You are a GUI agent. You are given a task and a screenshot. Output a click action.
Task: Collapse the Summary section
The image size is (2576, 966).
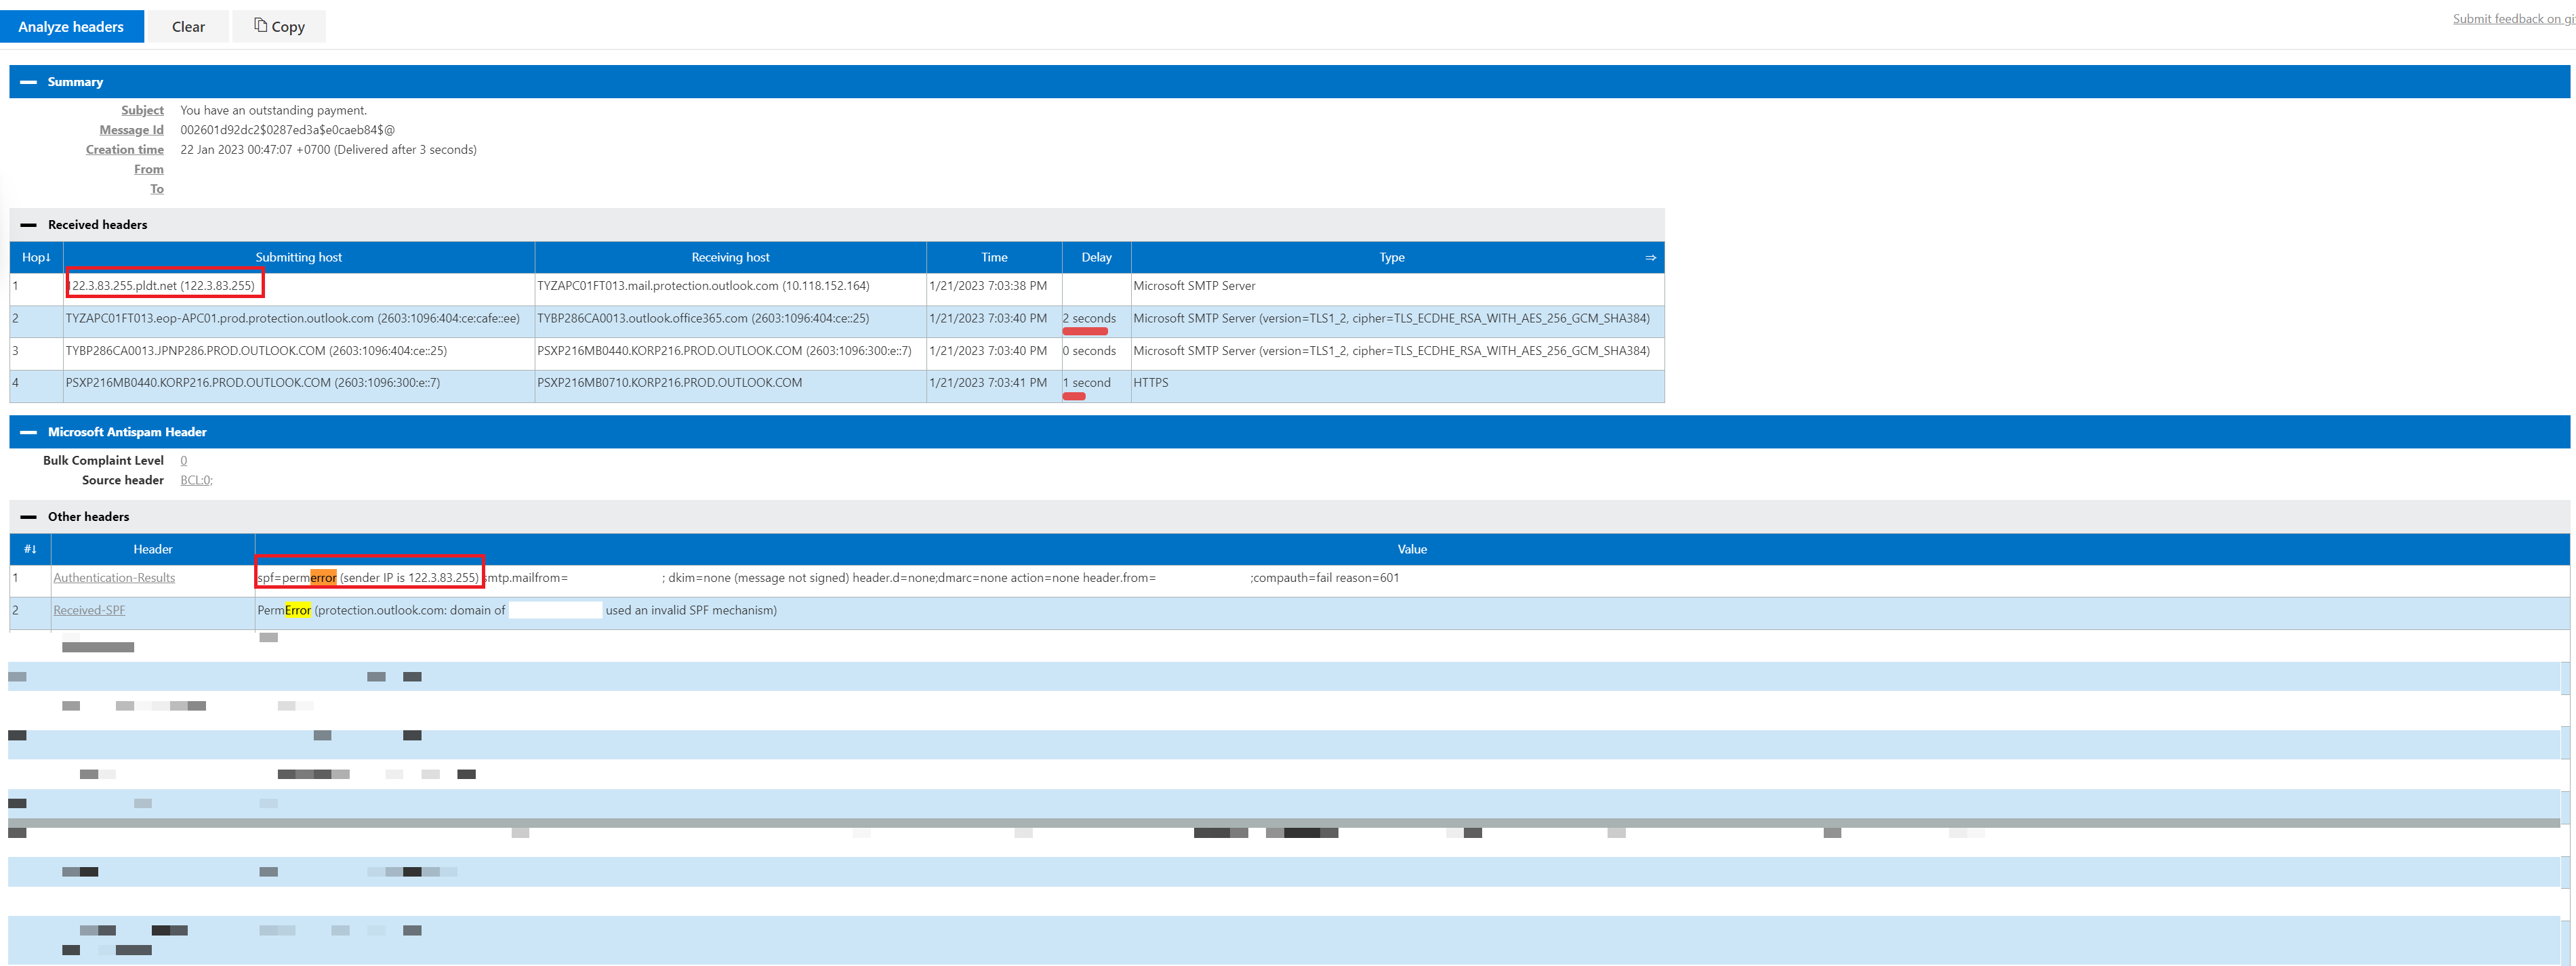[x=28, y=82]
